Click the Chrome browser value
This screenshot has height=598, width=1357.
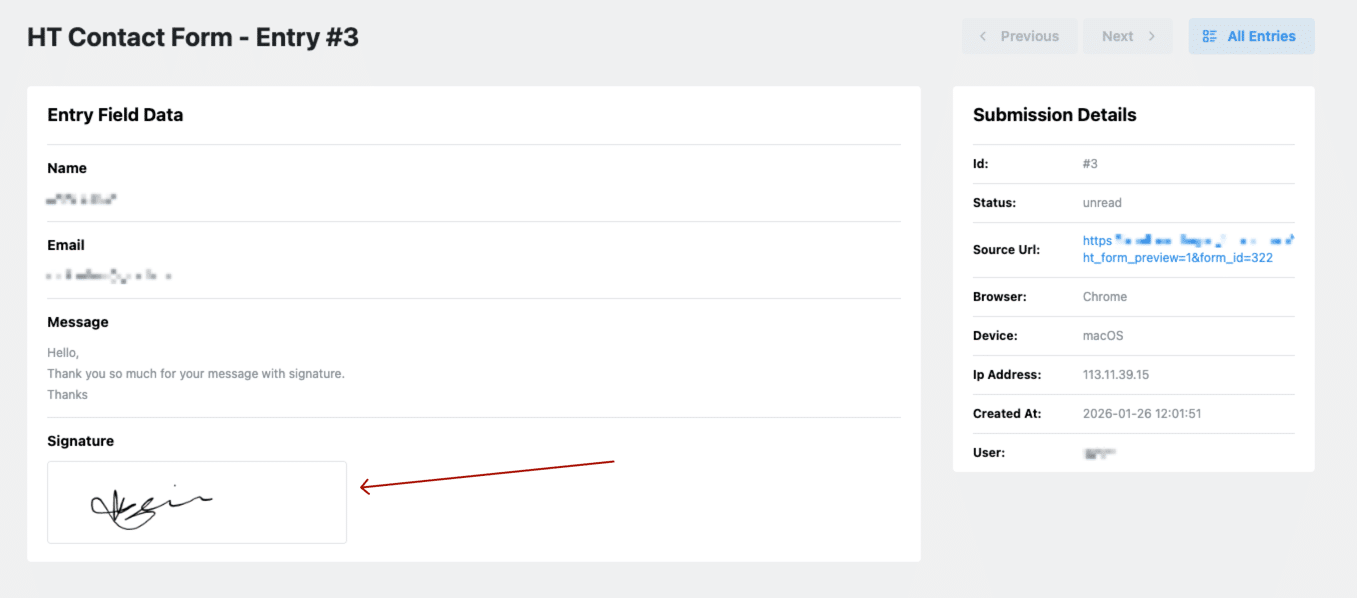coord(1104,297)
